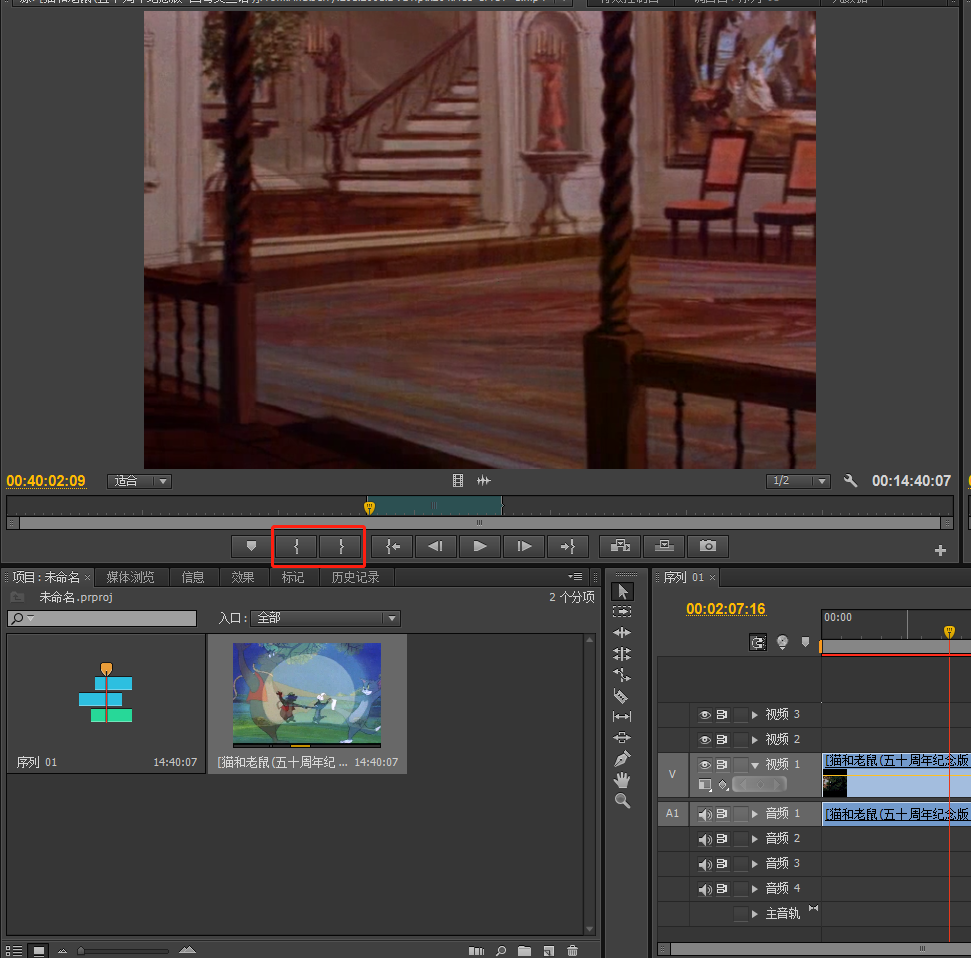The image size is (971, 958).
Task: Hide the 视频 2 track output
Action: coord(705,739)
